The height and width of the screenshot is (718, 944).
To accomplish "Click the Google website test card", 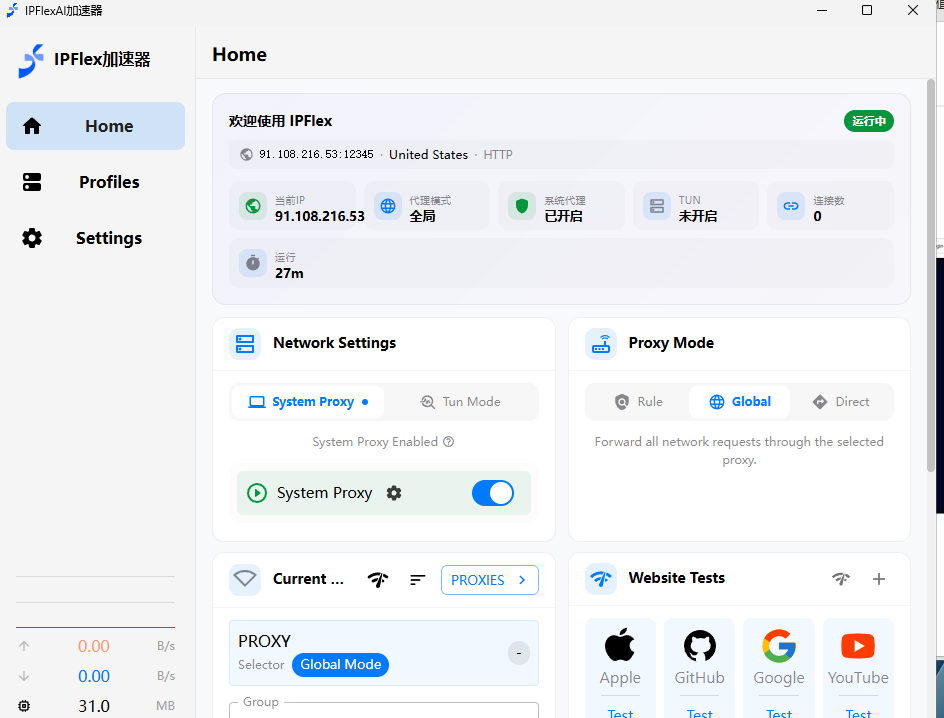I will click(x=778, y=668).
